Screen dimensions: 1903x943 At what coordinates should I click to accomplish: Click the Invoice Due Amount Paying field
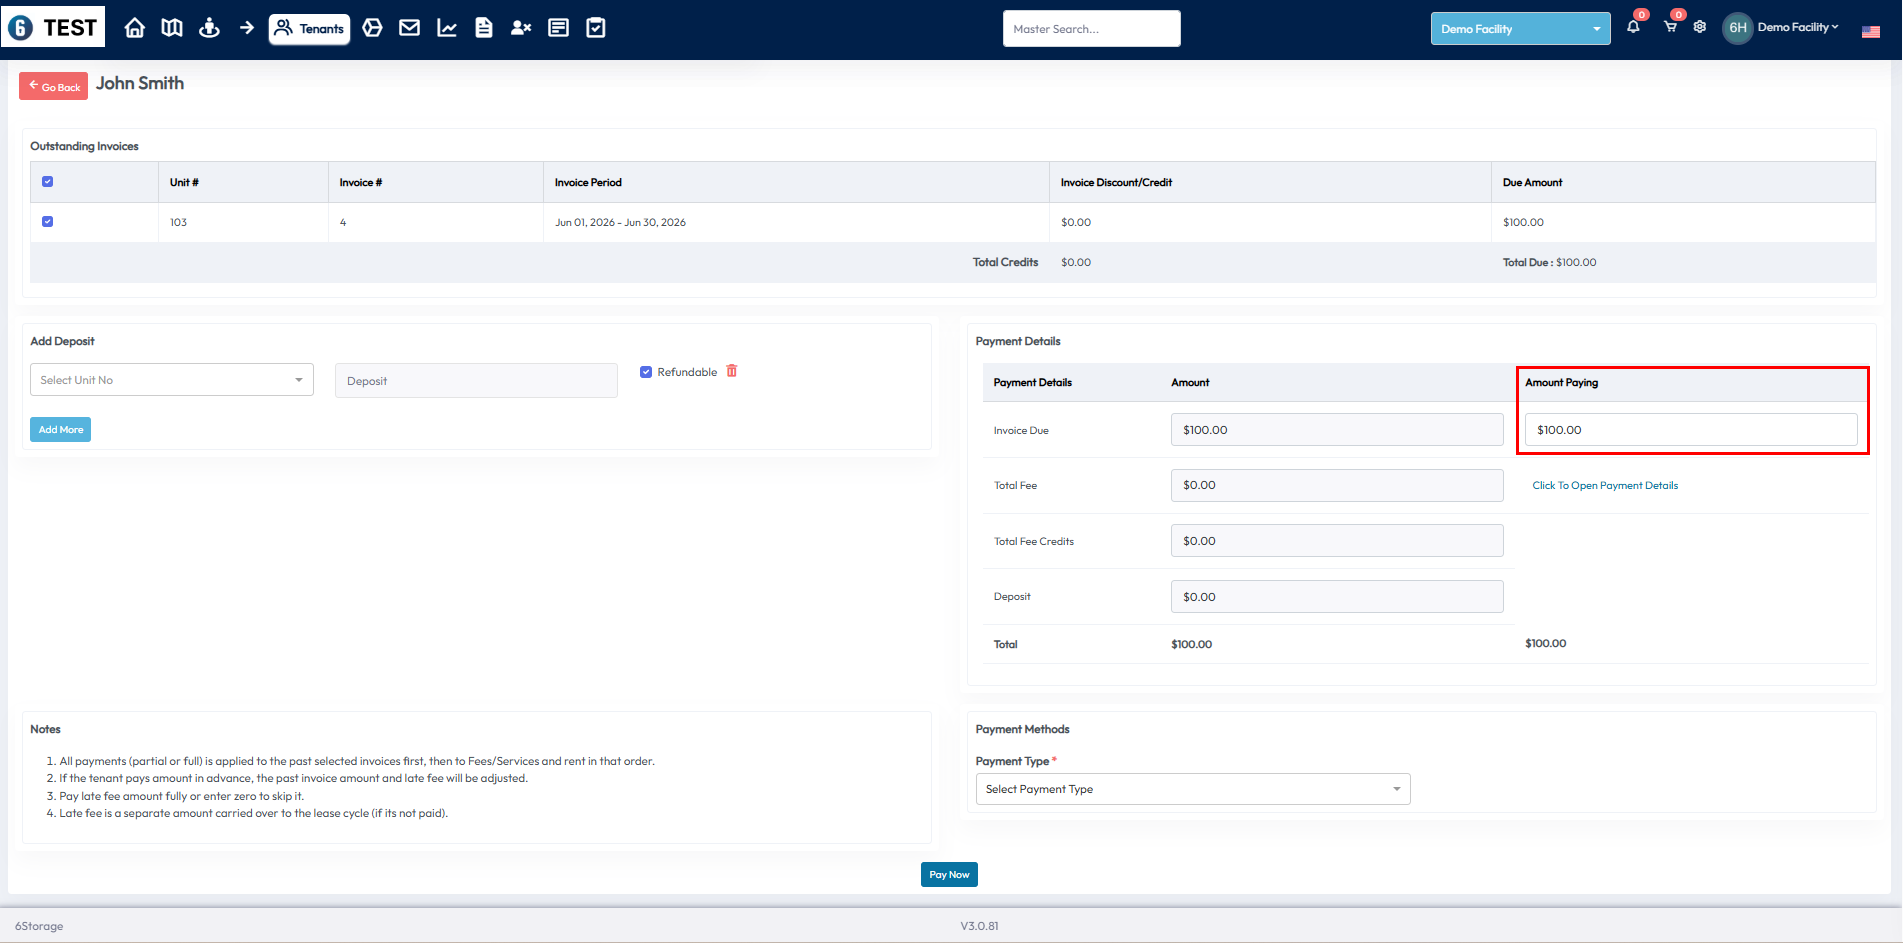click(x=1690, y=430)
